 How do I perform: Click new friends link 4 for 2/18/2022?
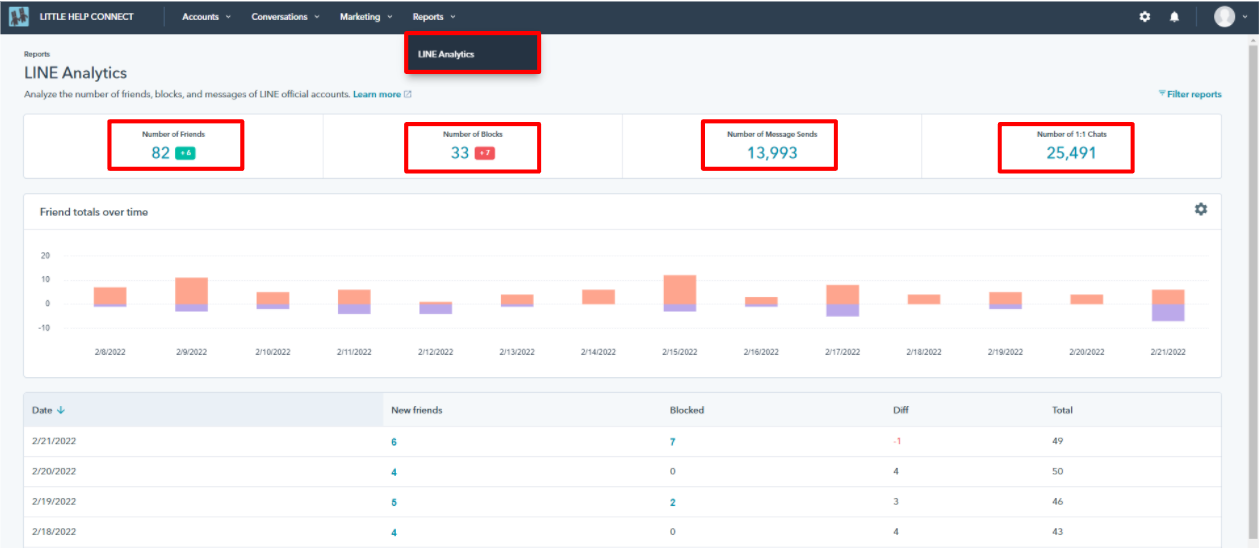tap(394, 533)
